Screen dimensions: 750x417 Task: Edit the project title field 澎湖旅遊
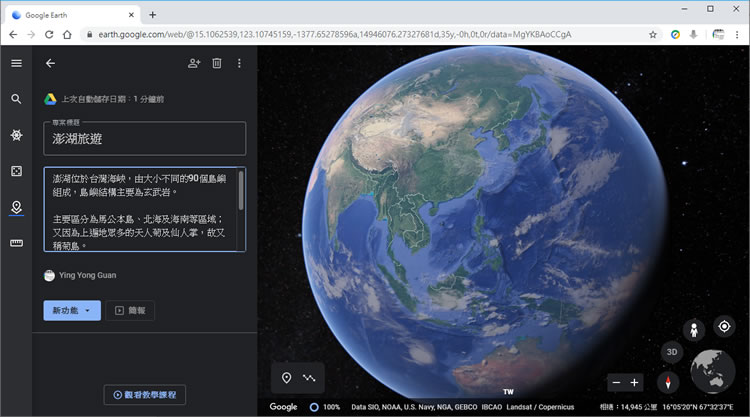pos(144,139)
